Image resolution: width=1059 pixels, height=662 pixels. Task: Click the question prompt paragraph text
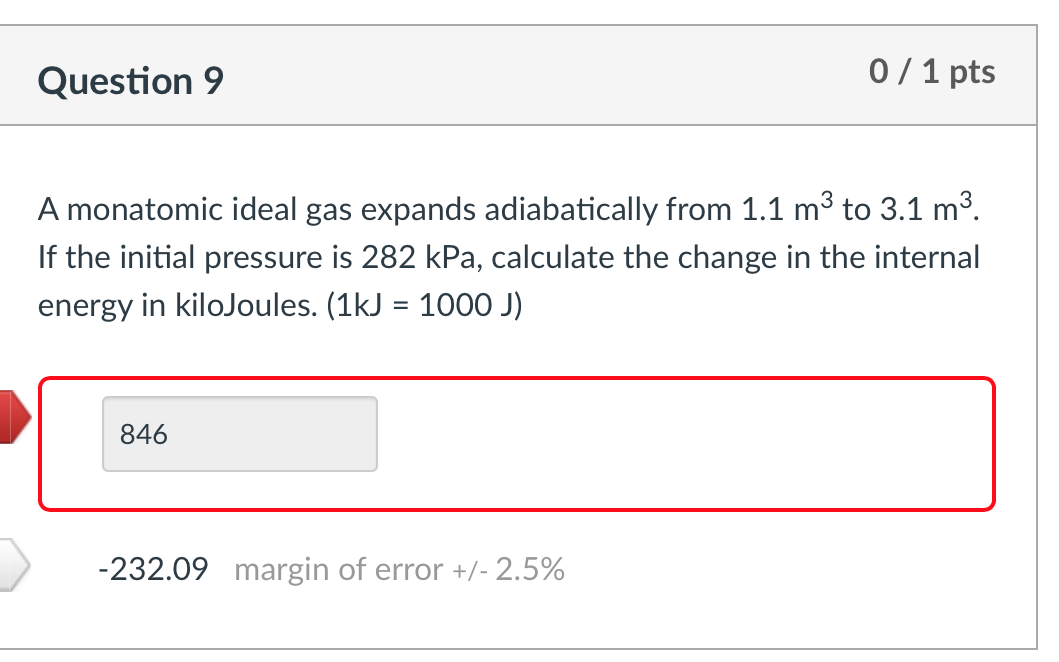click(500, 255)
